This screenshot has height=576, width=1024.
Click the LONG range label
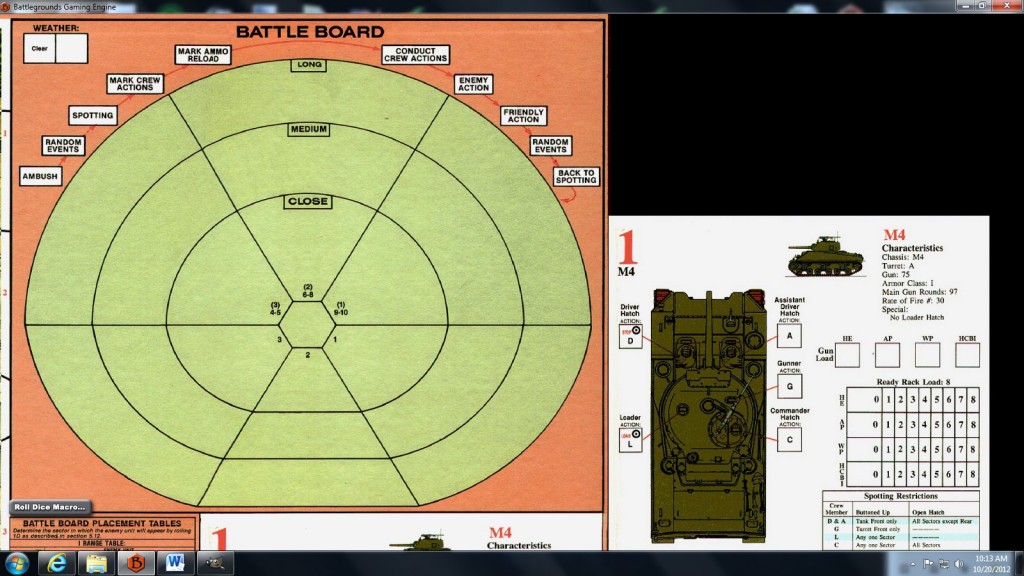tap(309, 65)
